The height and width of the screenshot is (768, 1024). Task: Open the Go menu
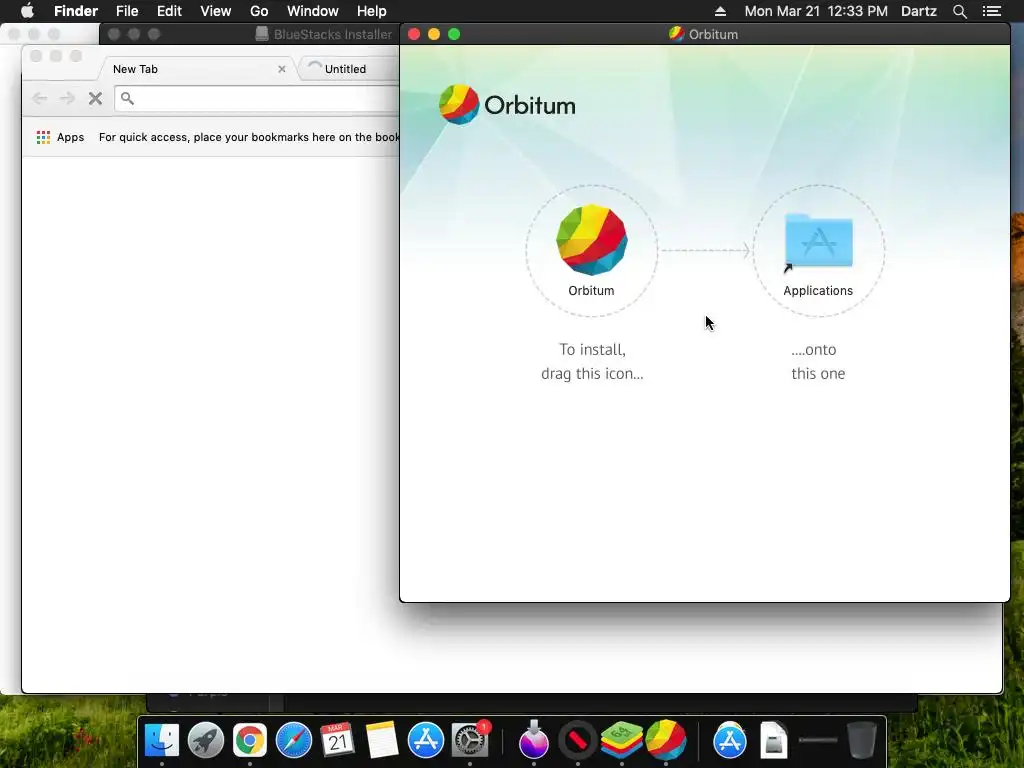(259, 11)
